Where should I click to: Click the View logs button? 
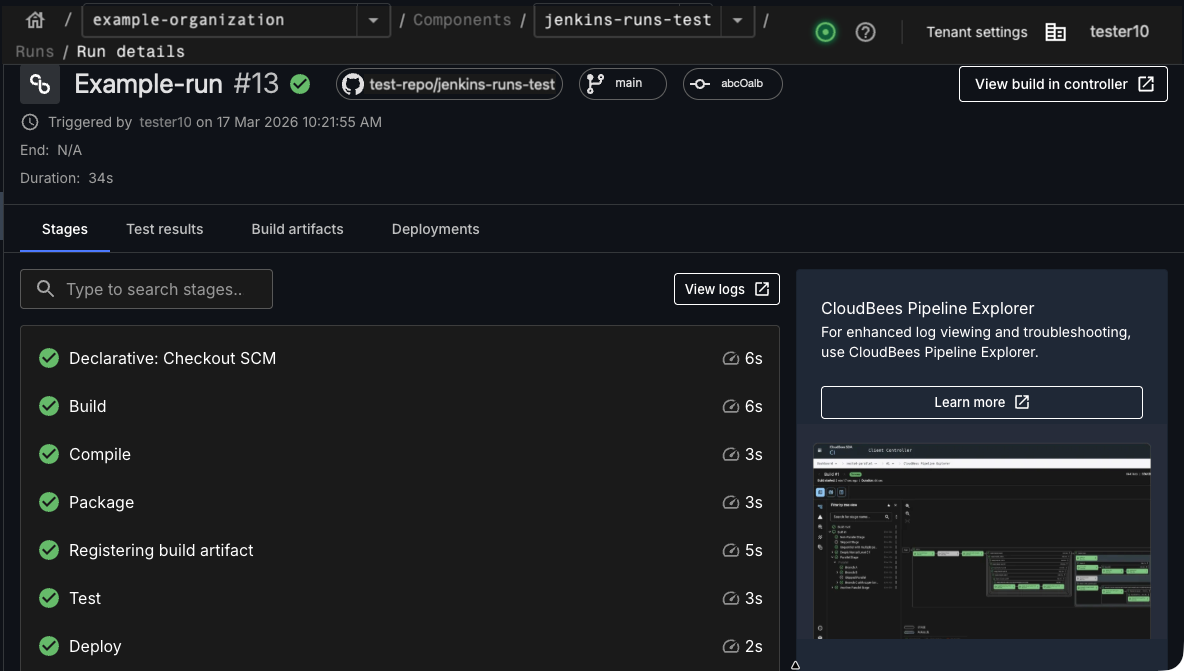726,289
